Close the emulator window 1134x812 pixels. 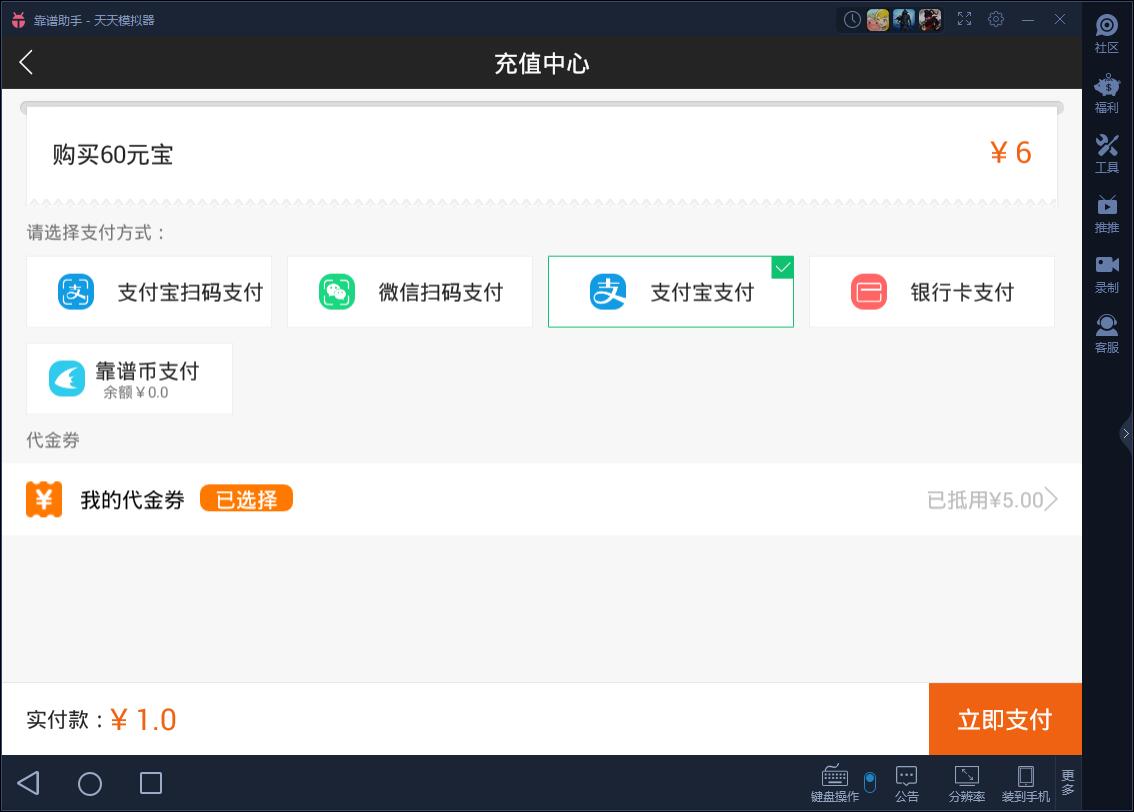click(x=1060, y=20)
